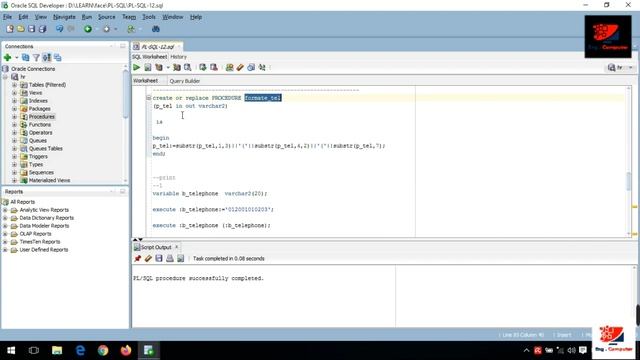
Task: Click the binoculars Find DB Object icon
Action: coord(156,29)
